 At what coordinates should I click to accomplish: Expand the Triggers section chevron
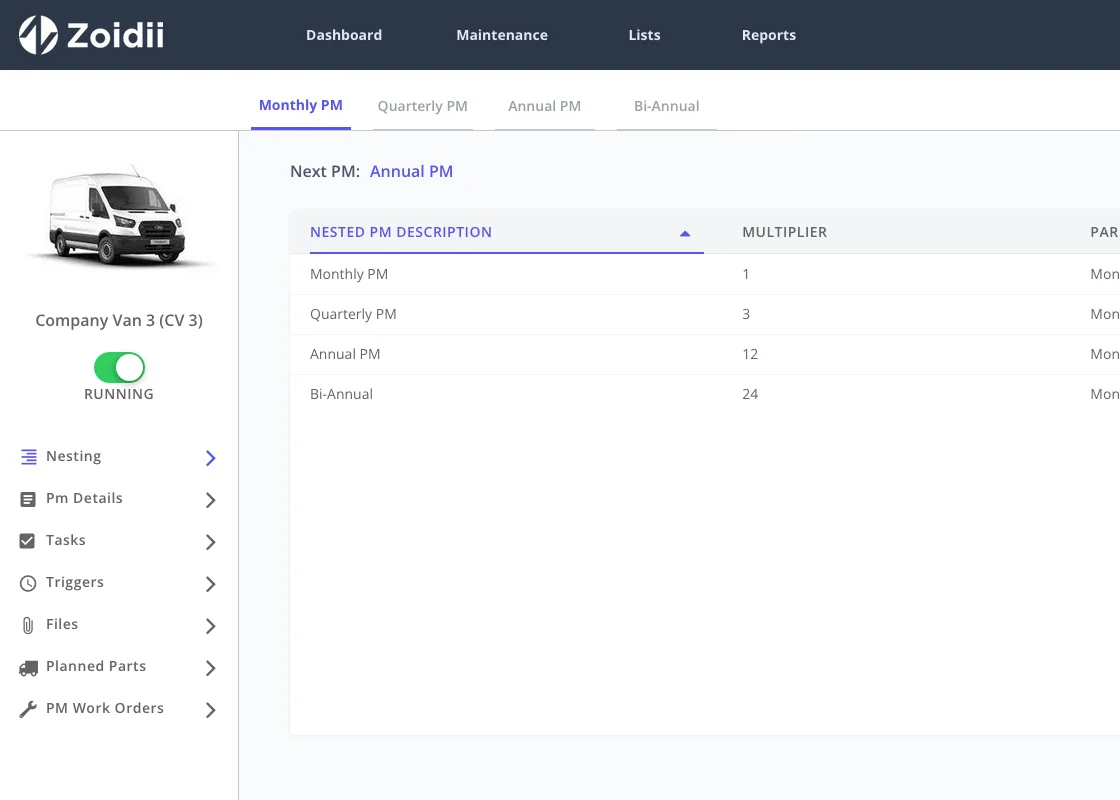211,584
